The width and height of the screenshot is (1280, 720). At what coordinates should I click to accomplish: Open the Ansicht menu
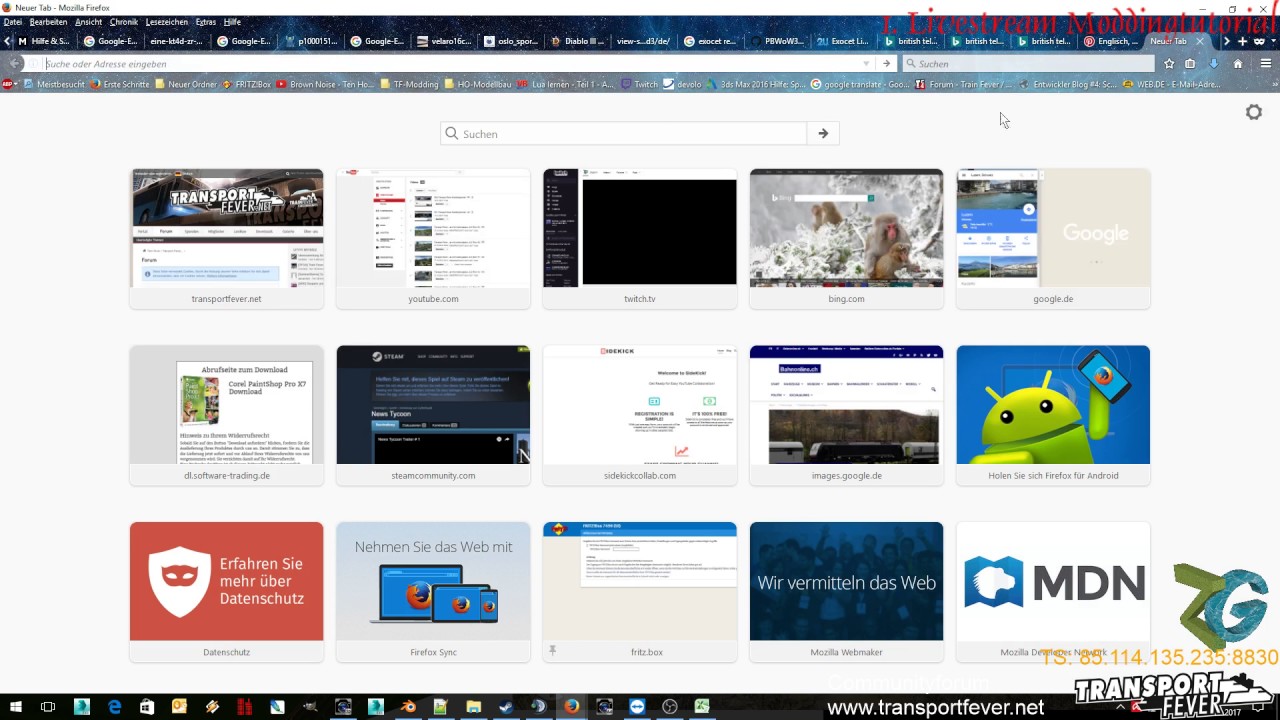click(x=88, y=21)
